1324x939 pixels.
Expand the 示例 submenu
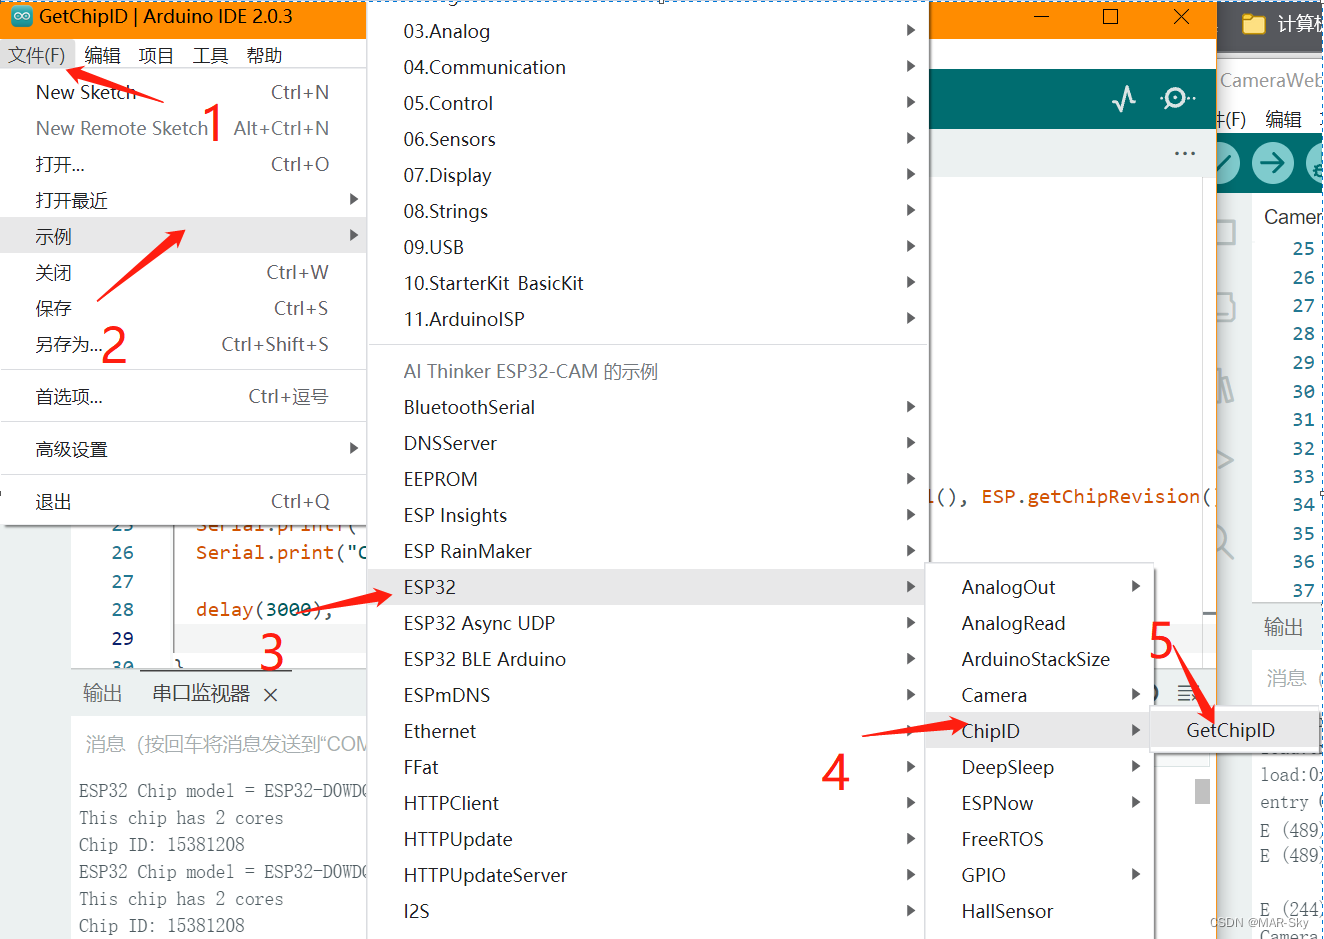pyautogui.click(x=183, y=236)
